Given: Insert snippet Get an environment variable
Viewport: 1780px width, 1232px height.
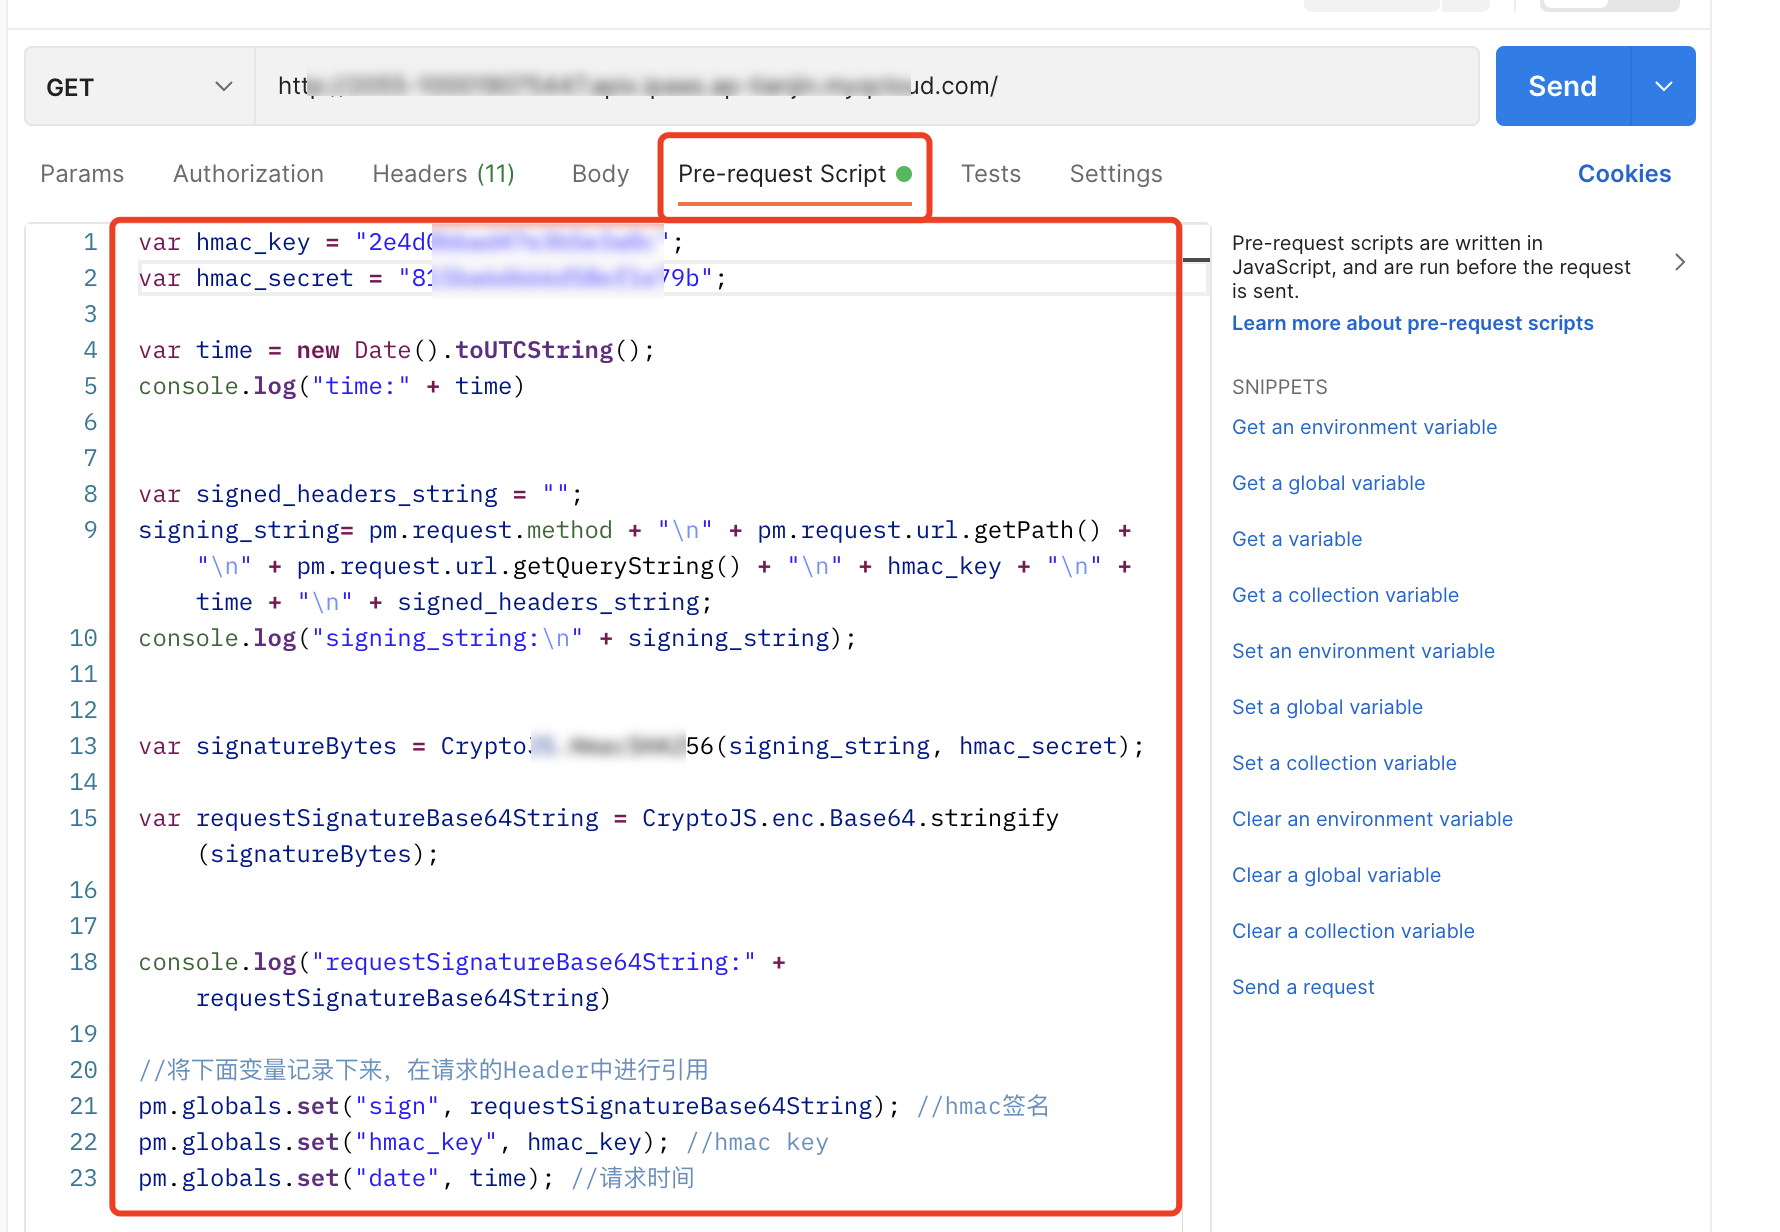Looking at the screenshot, I should click(x=1364, y=427).
